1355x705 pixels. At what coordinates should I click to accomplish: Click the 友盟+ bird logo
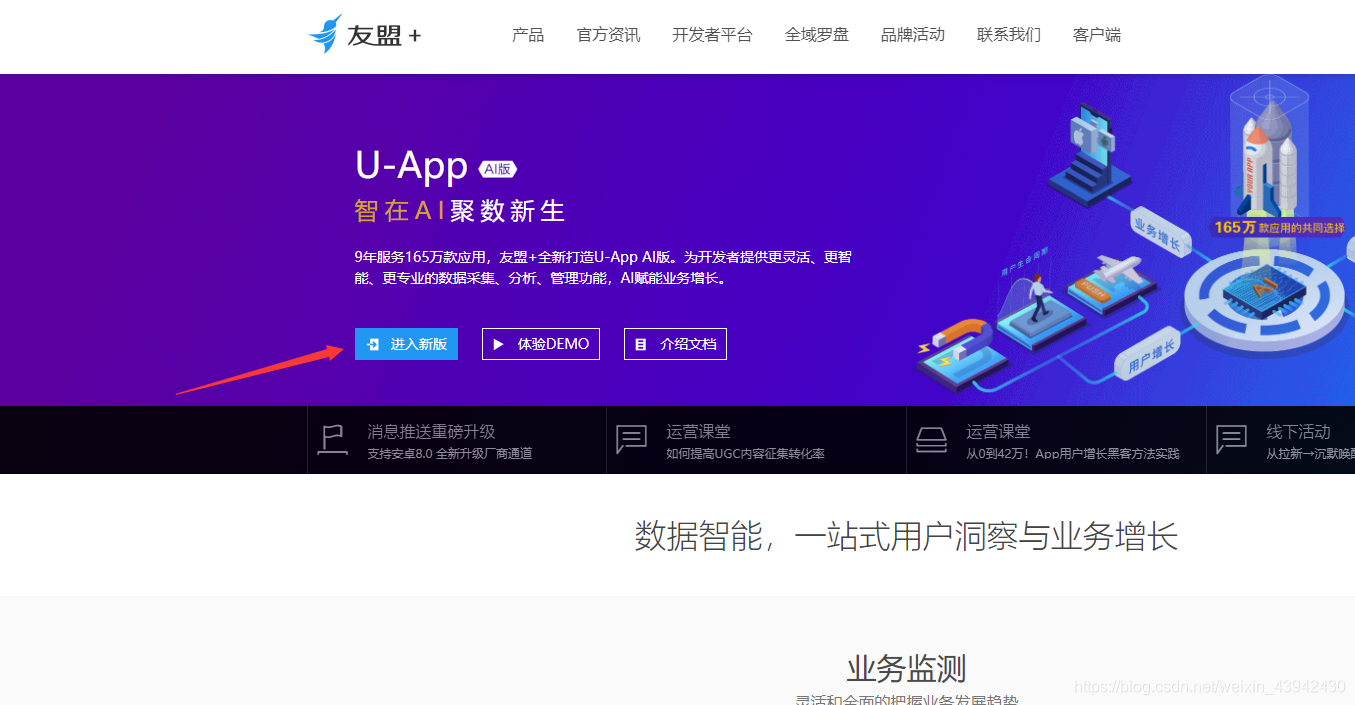(x=365, y=34)
